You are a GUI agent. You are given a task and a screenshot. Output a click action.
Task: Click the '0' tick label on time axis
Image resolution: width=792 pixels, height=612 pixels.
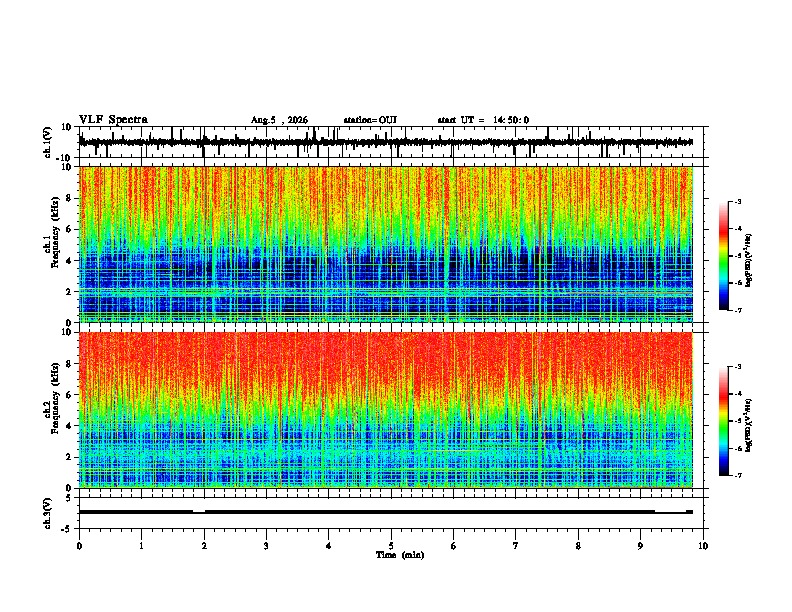[79, 546]
